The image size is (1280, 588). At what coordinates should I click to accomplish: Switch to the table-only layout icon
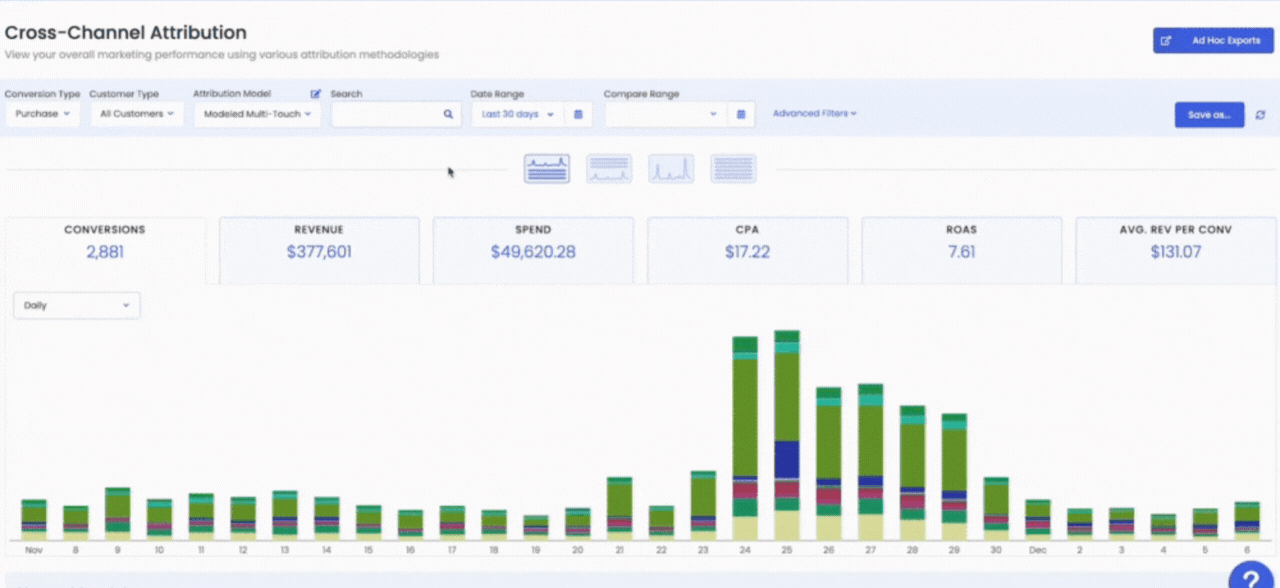click(x=733, y=169)
